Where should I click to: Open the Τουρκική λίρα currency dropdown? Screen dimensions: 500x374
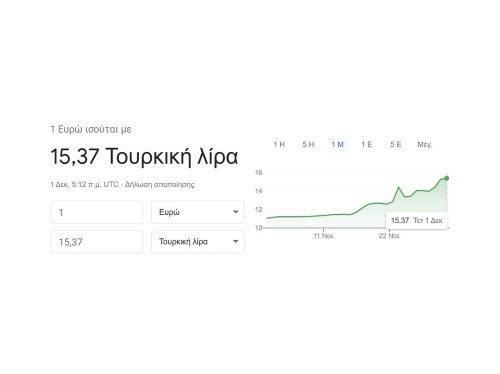coord(198,241)
